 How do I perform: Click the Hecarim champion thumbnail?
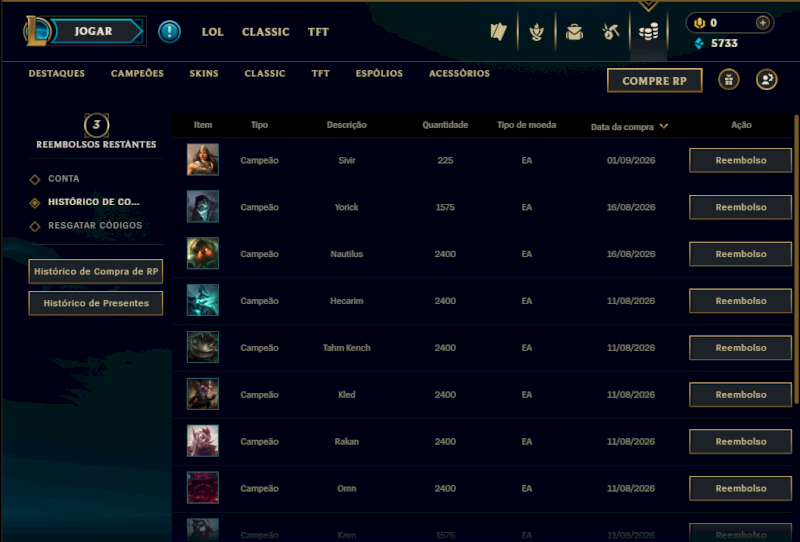pos(203,301)
